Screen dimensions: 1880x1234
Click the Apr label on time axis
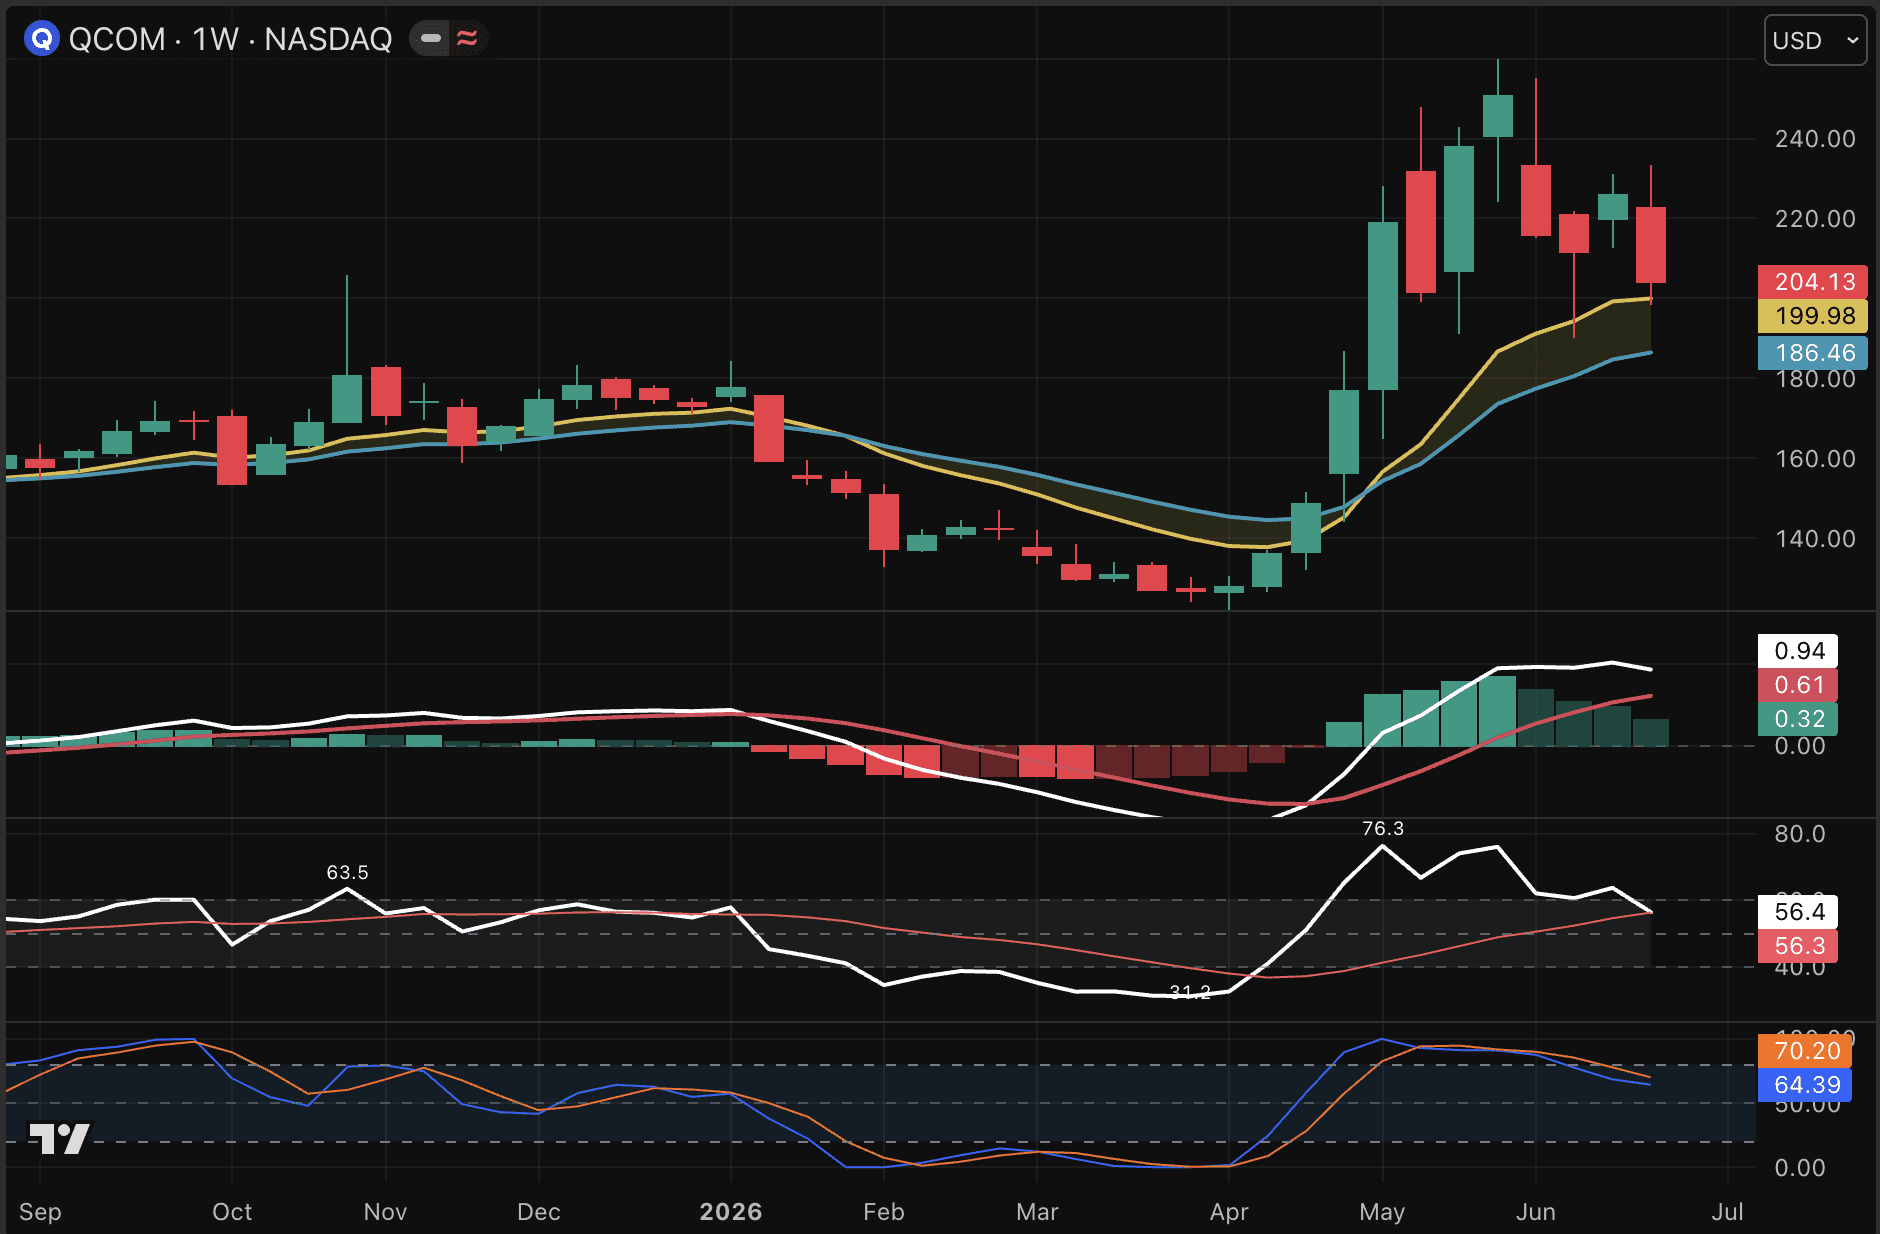(x=1229, y=1212)
